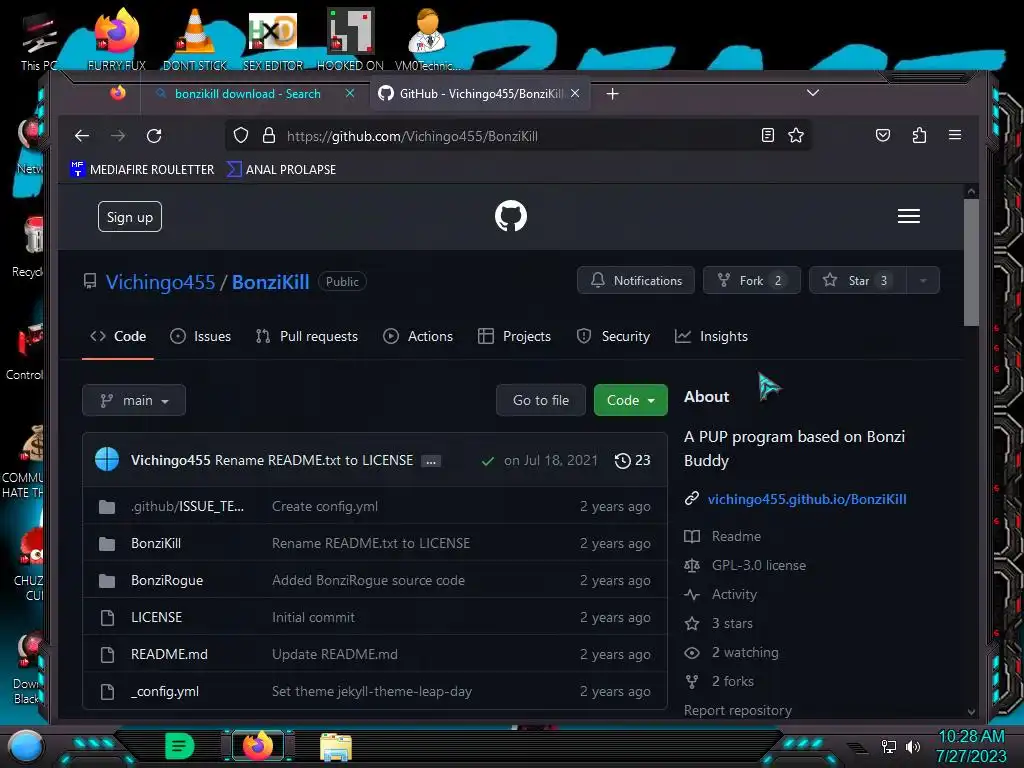Open the VLC DONT STICK desktop icon
This screenshot has height=768, width=1024.
point(195,38)
